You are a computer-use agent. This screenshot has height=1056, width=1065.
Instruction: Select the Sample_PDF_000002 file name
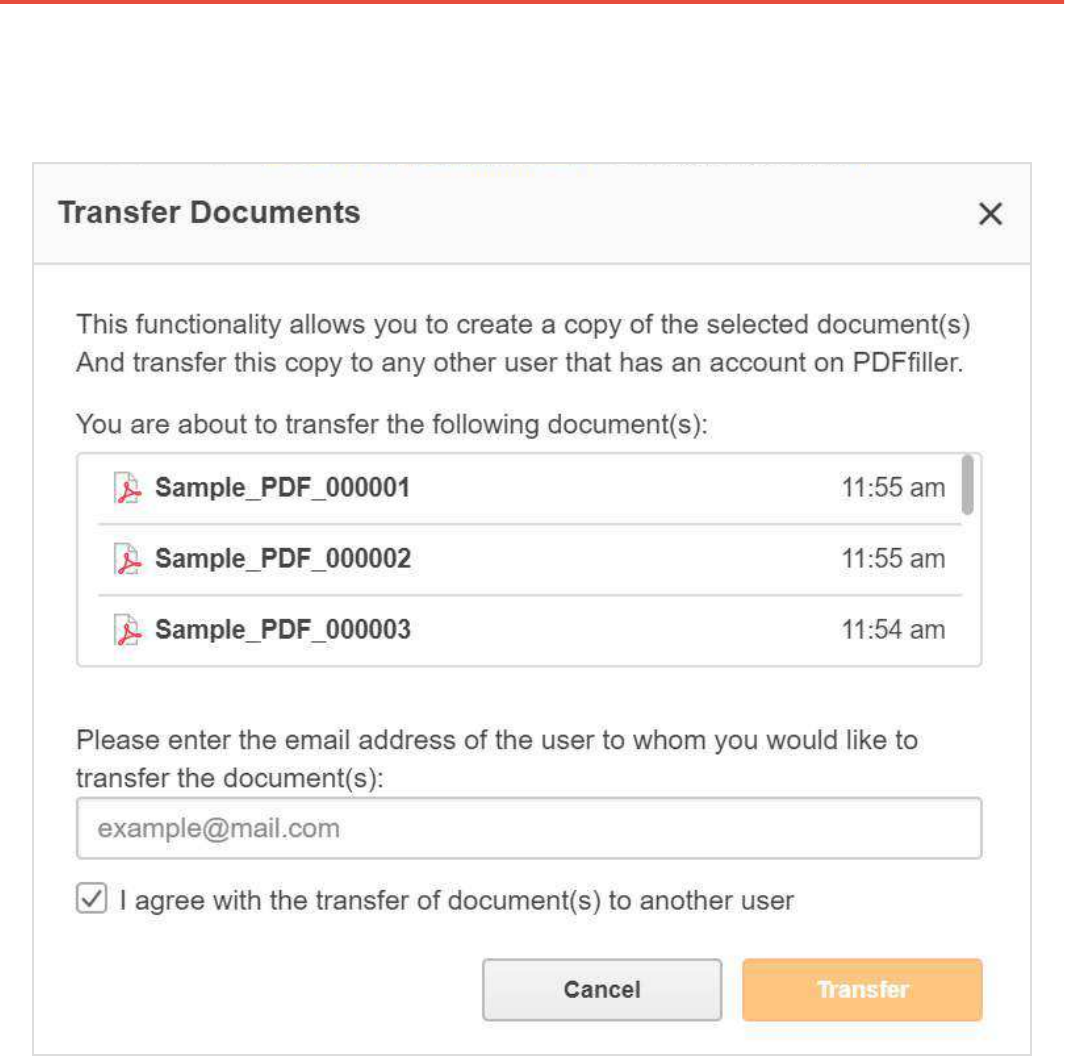[x=283, y=559]
